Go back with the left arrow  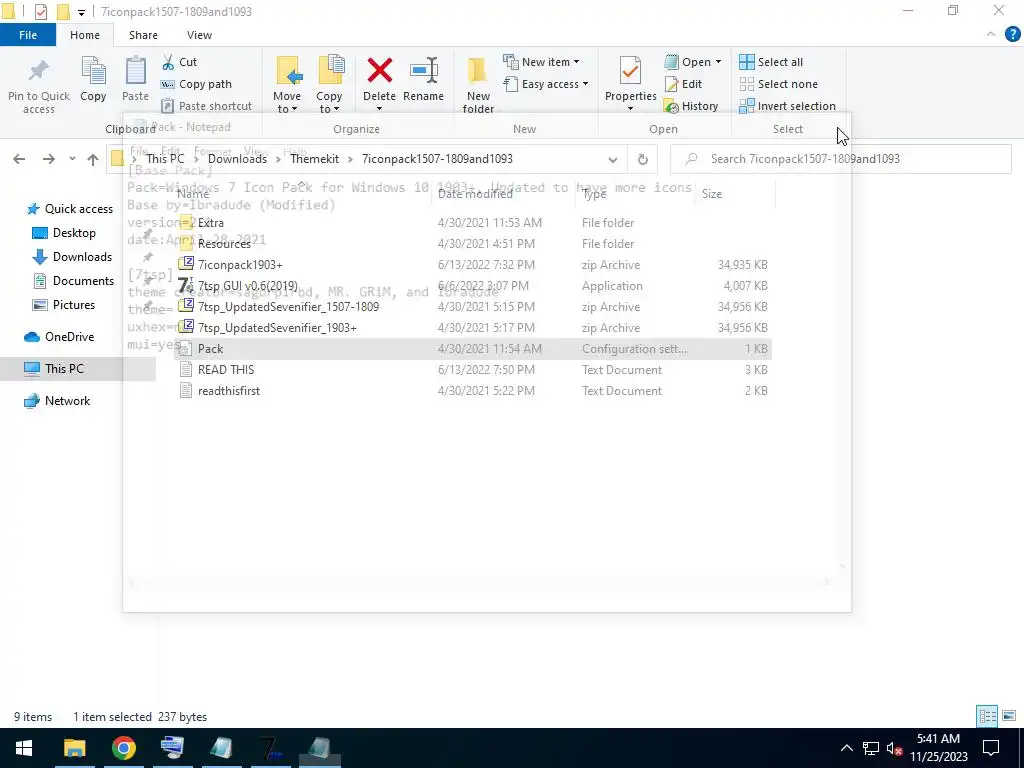point(19,159)
